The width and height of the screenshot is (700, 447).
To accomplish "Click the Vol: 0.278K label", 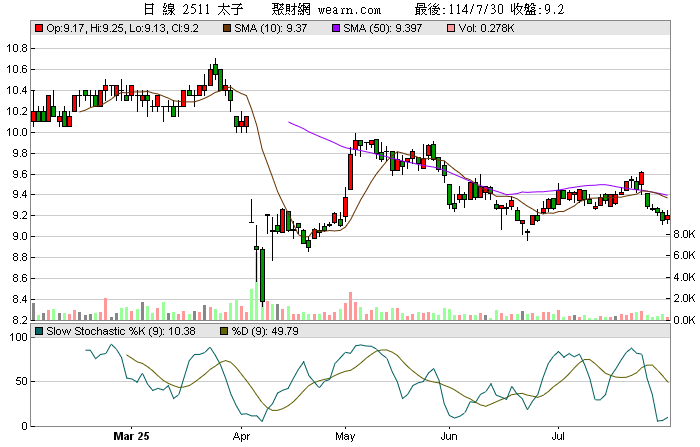I will (487, 28).
